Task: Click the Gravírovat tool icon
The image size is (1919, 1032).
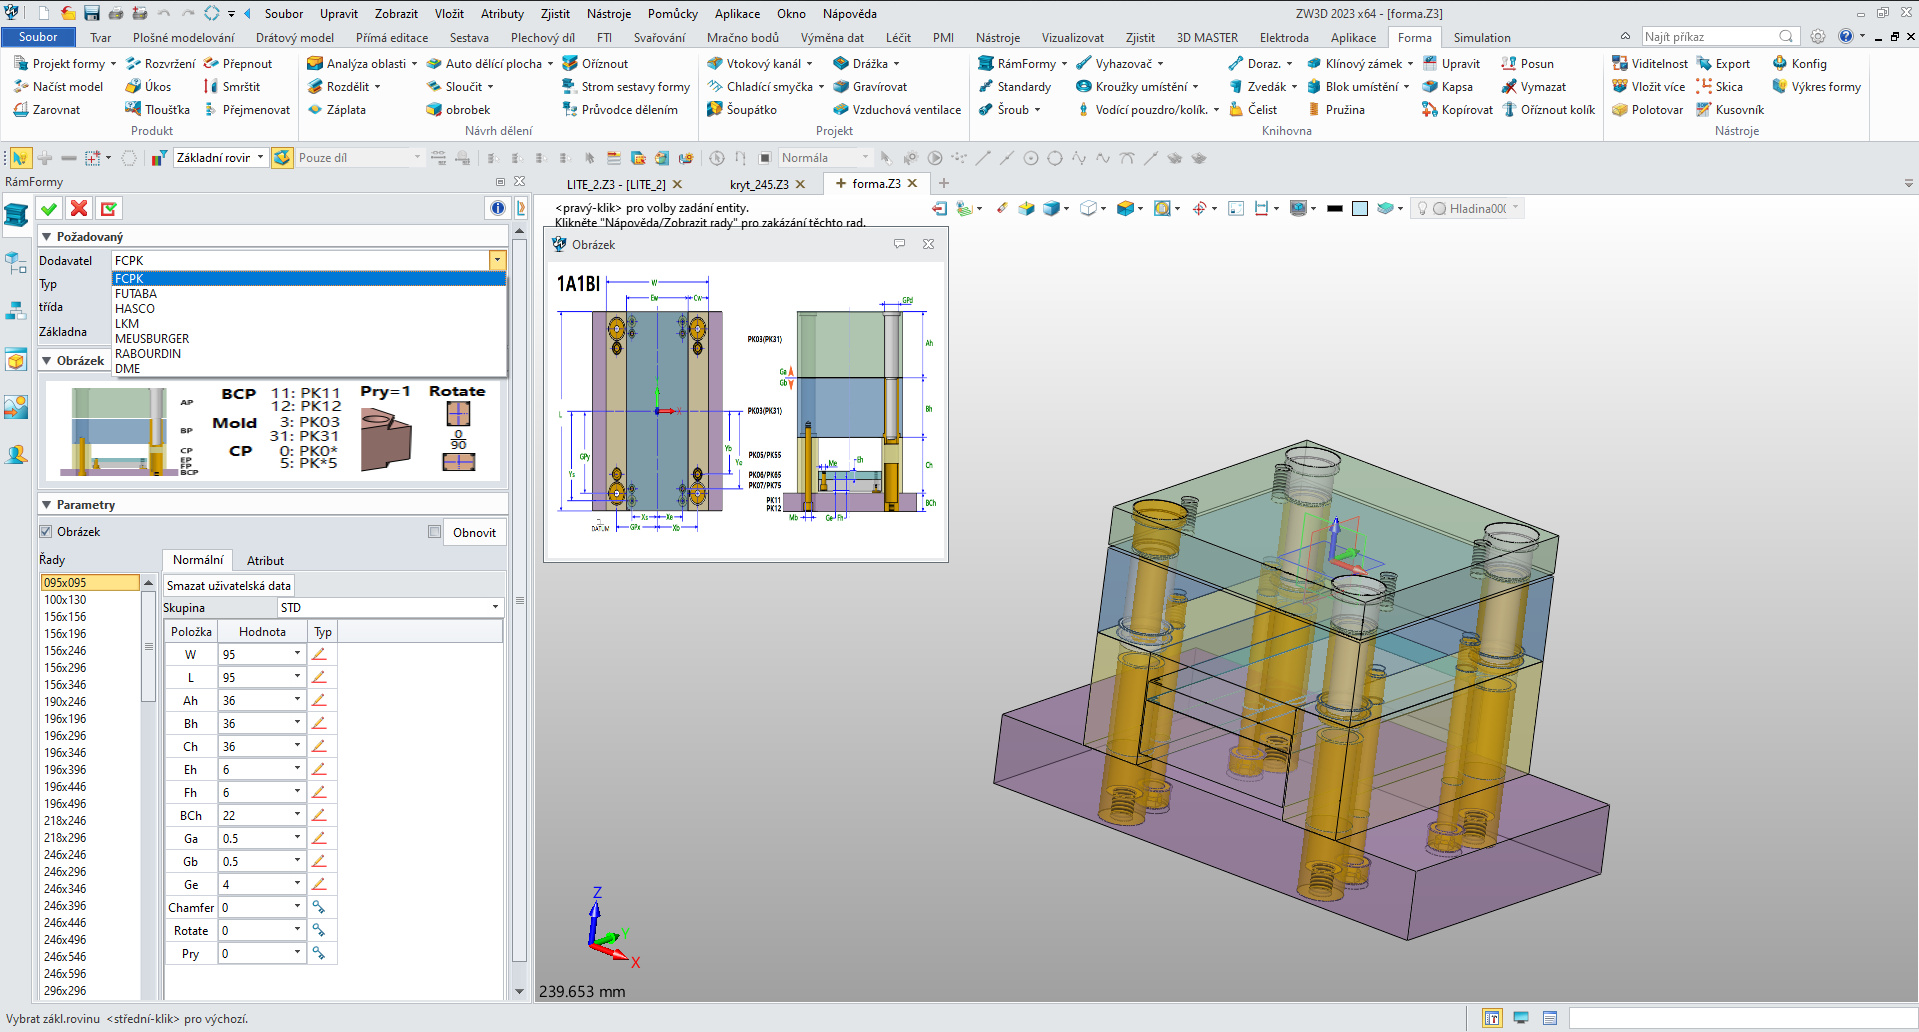Action: click(x=841, y=87)
